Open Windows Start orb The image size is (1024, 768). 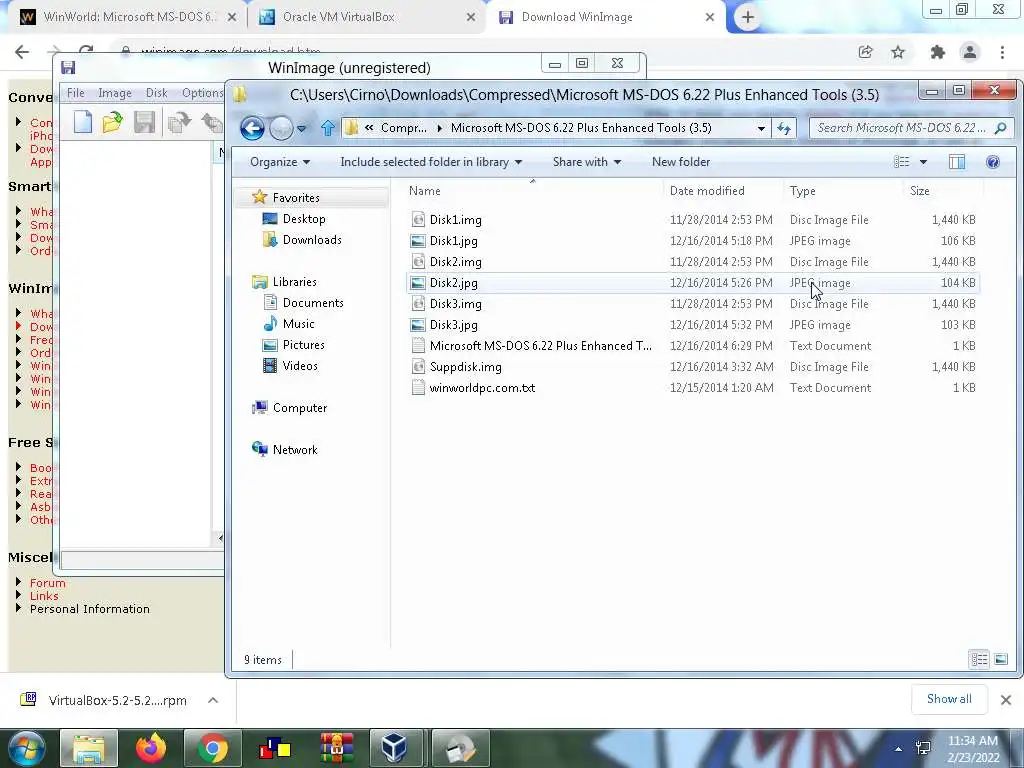[27, 748]
